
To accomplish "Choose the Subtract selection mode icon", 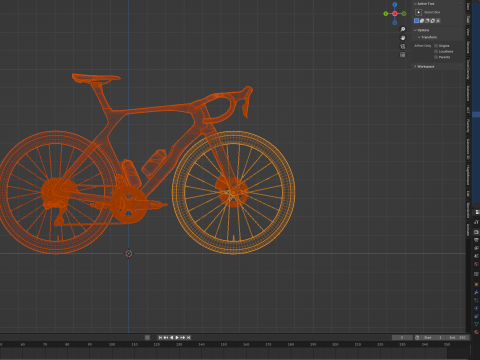I will pyautogui.click(x=427, y=21).
